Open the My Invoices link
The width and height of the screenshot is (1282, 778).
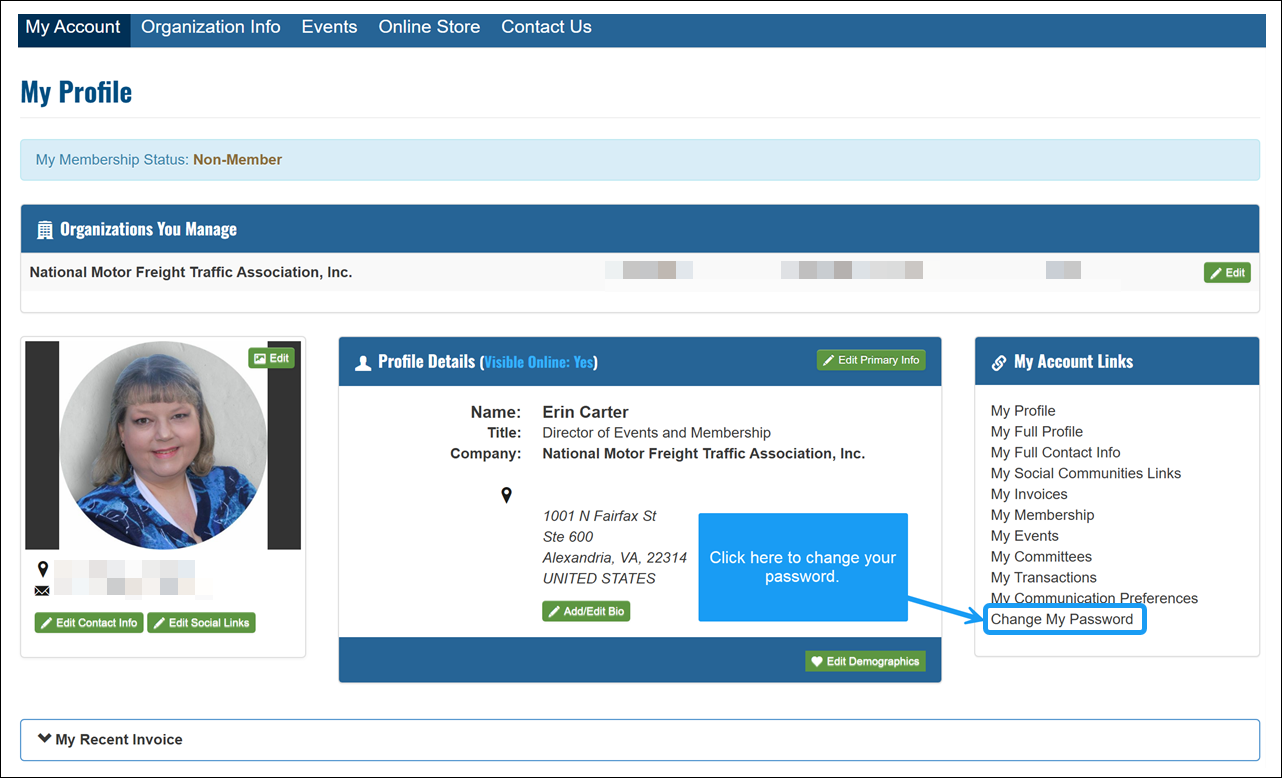[x=1029, y=494]
